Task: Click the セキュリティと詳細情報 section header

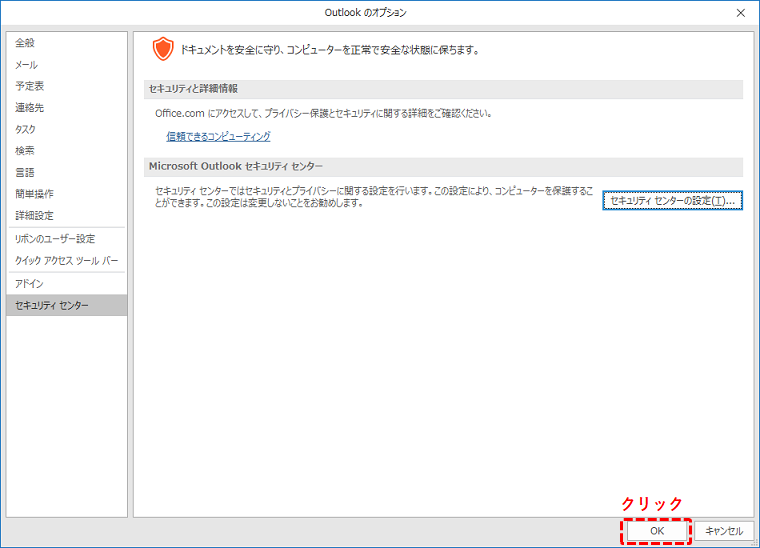Action: pos(443,89)
